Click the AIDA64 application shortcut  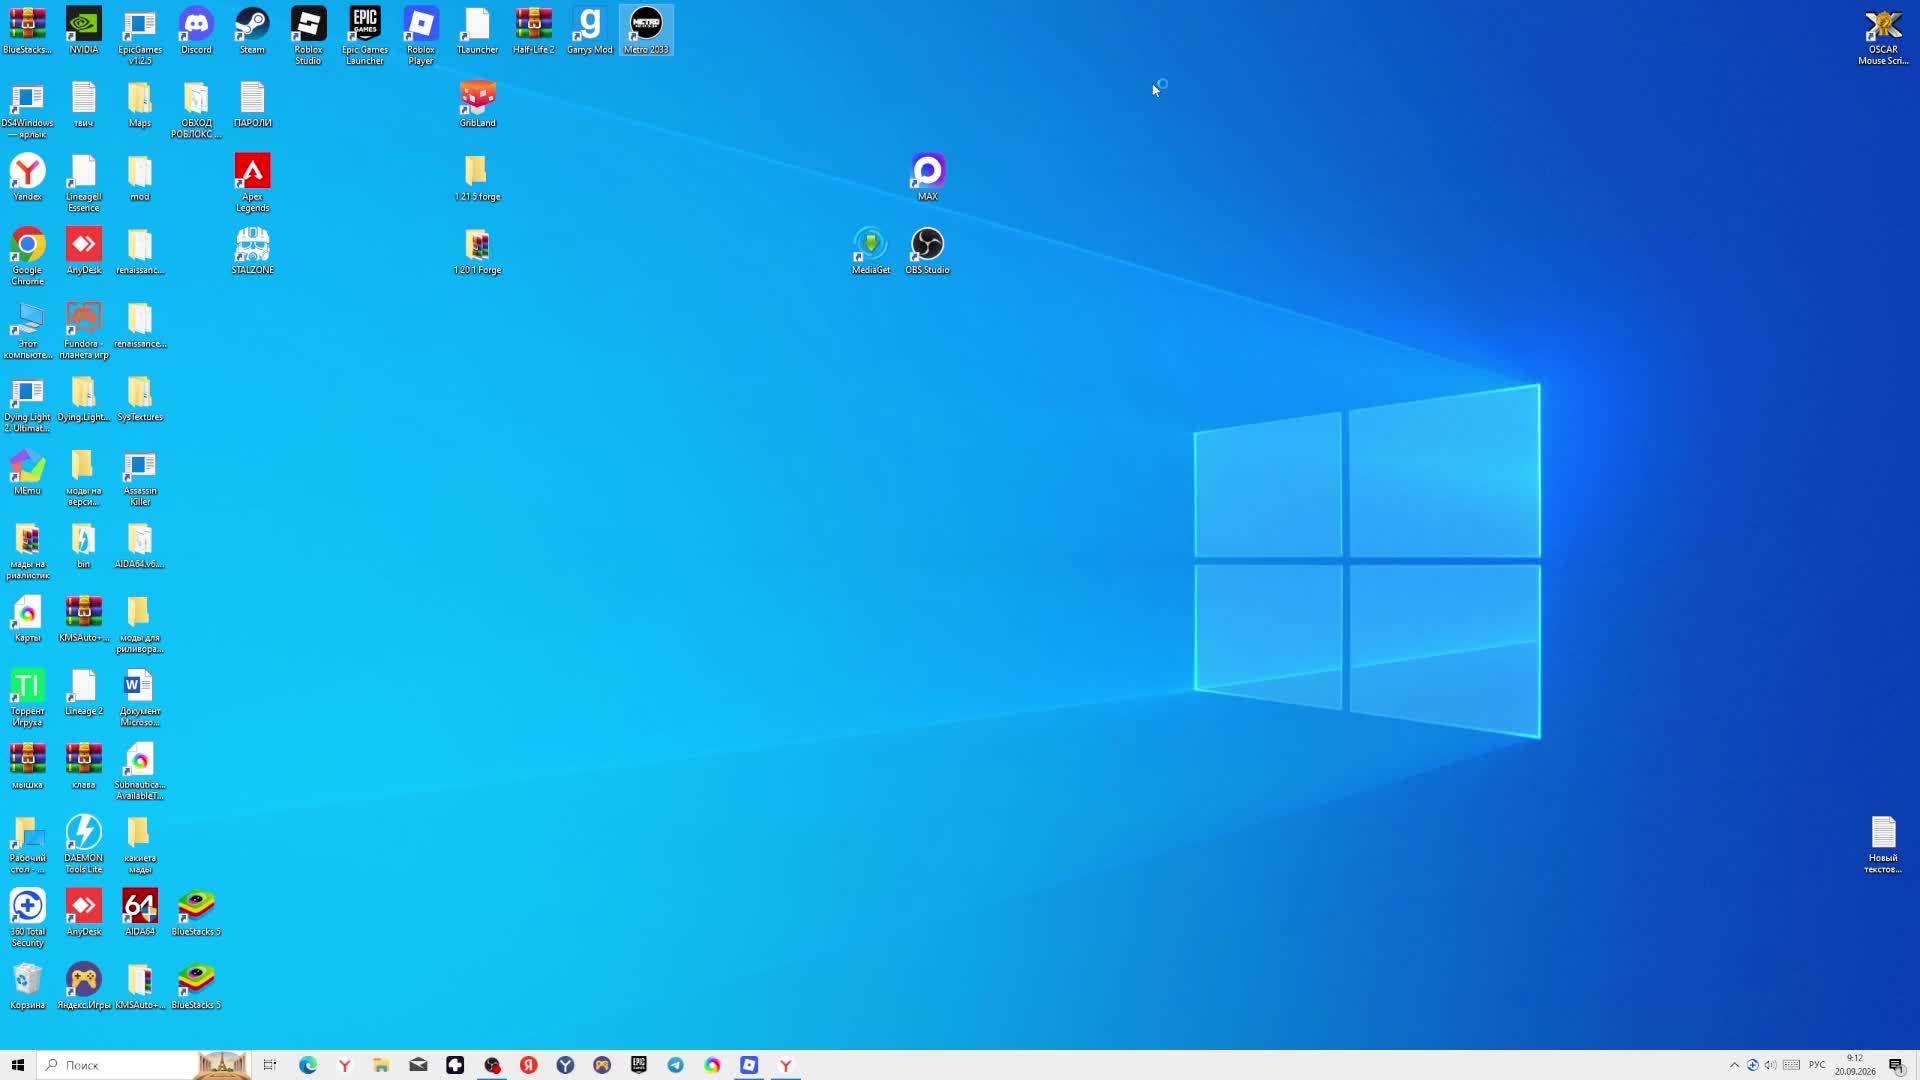(140, 912)
